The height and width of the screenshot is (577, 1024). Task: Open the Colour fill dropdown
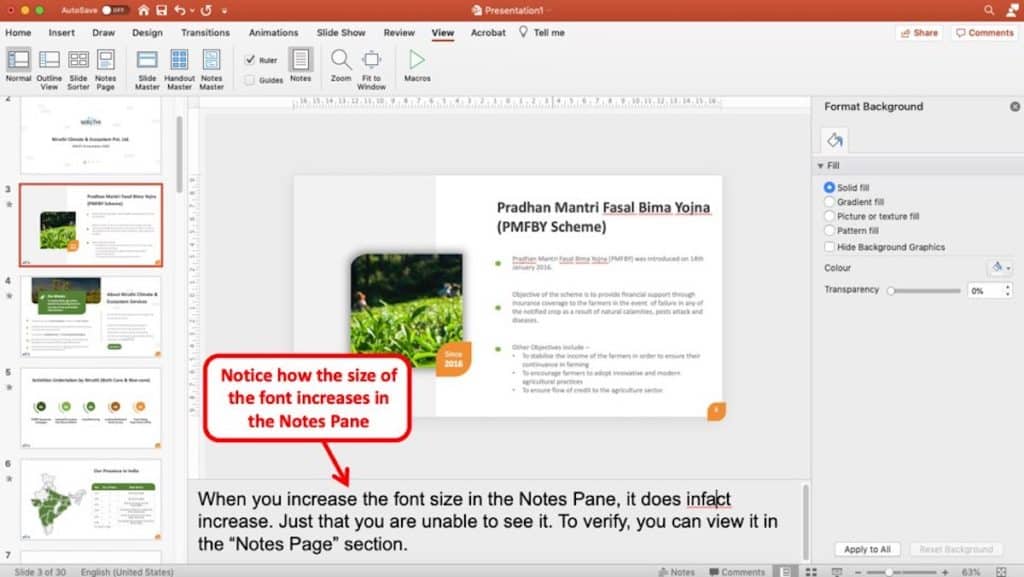tap(1000, 267)
